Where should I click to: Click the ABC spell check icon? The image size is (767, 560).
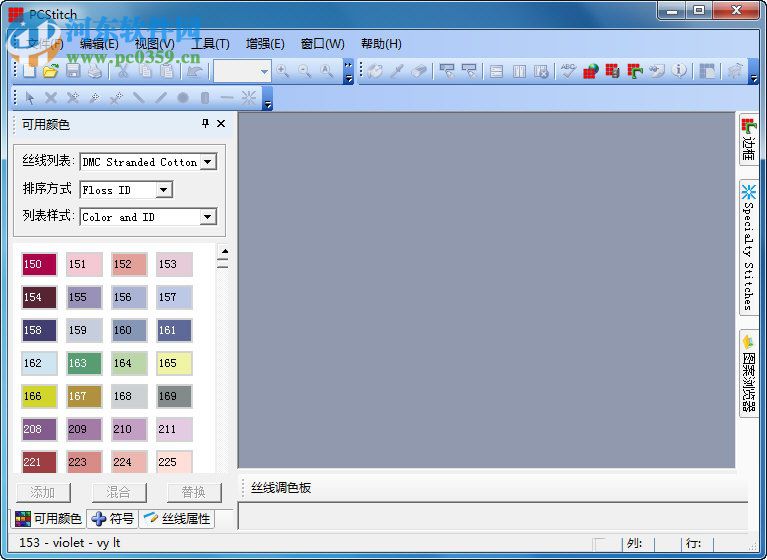568,71
